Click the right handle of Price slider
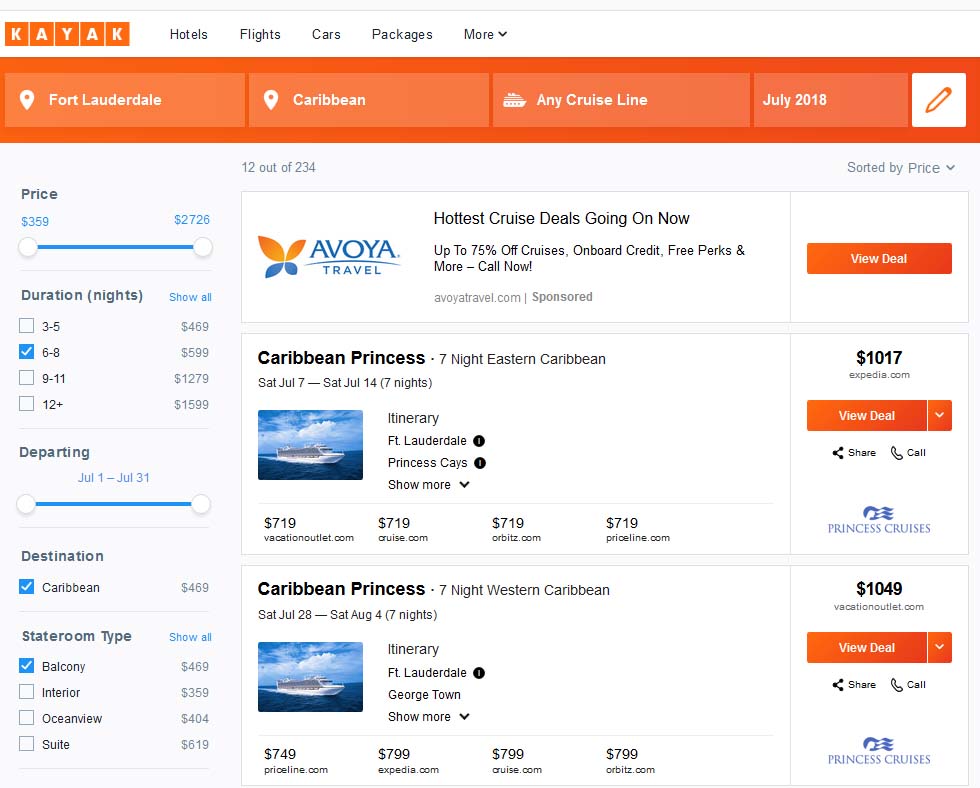The height and width of the screenshot is (788, 980). 202,247
